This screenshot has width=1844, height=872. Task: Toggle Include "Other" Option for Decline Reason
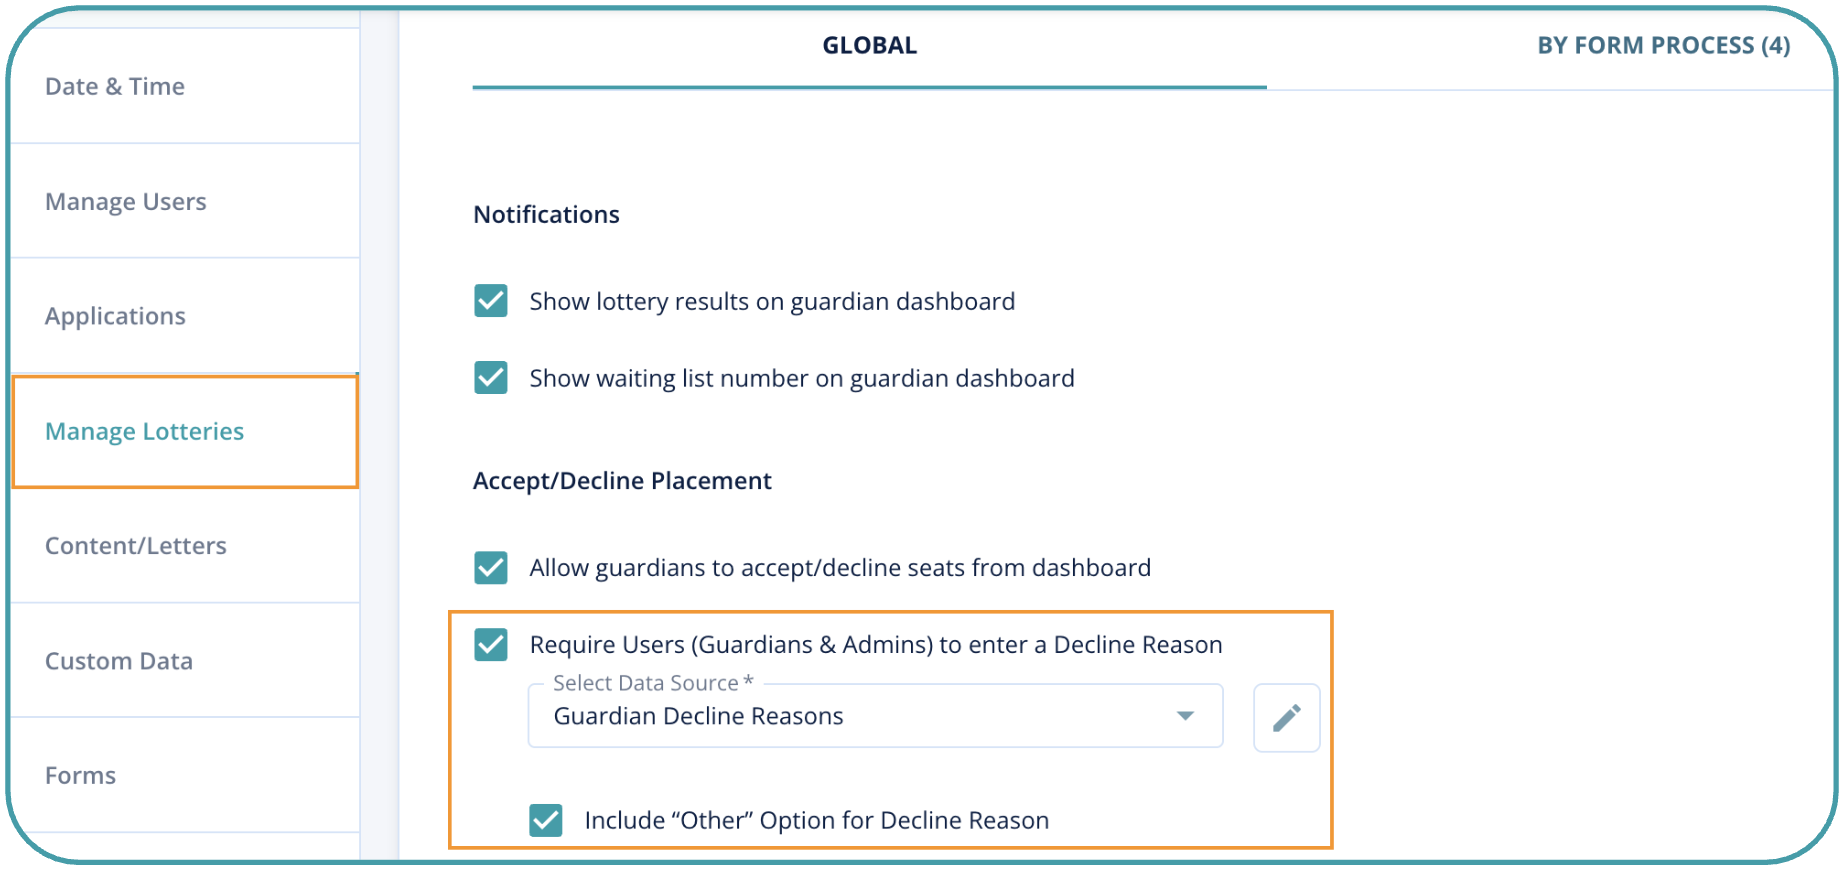(x=546, y=820)
